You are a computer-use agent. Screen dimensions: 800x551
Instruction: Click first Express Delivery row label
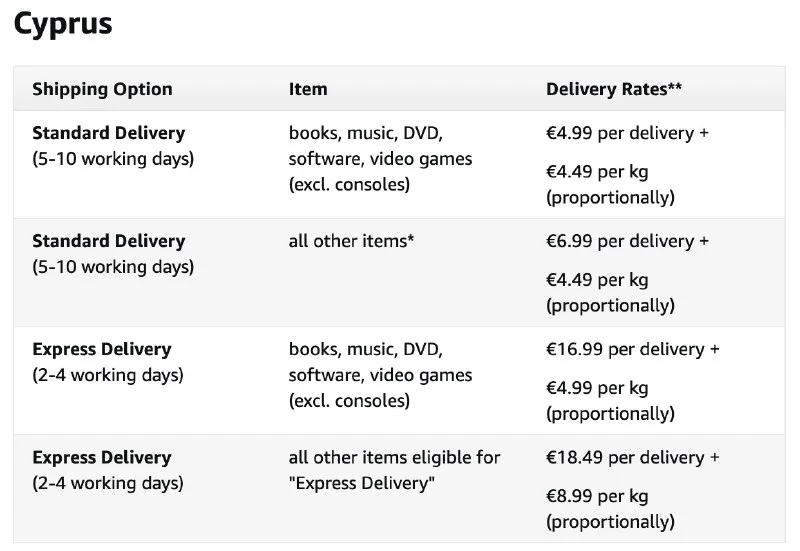pyautogui.click(x=101, y=349)
